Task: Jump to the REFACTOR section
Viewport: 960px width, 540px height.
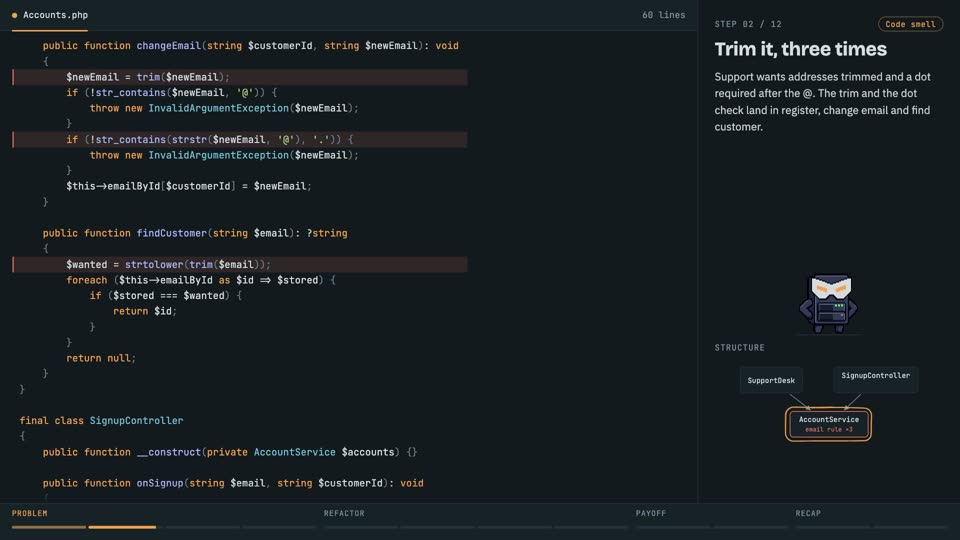Action: (x=344, y=513)
